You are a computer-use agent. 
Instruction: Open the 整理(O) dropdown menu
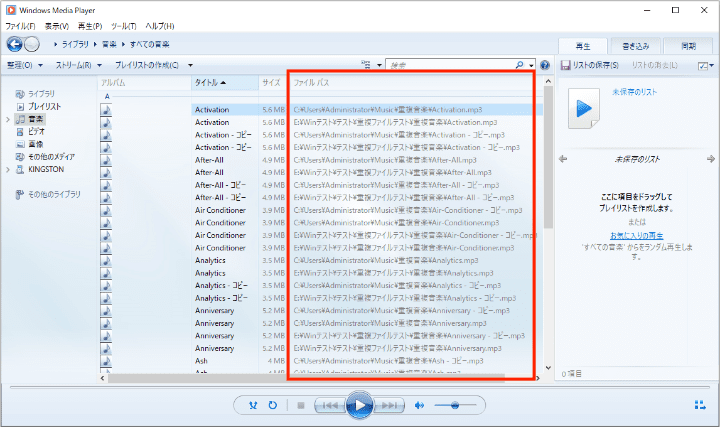coord(25,65)
